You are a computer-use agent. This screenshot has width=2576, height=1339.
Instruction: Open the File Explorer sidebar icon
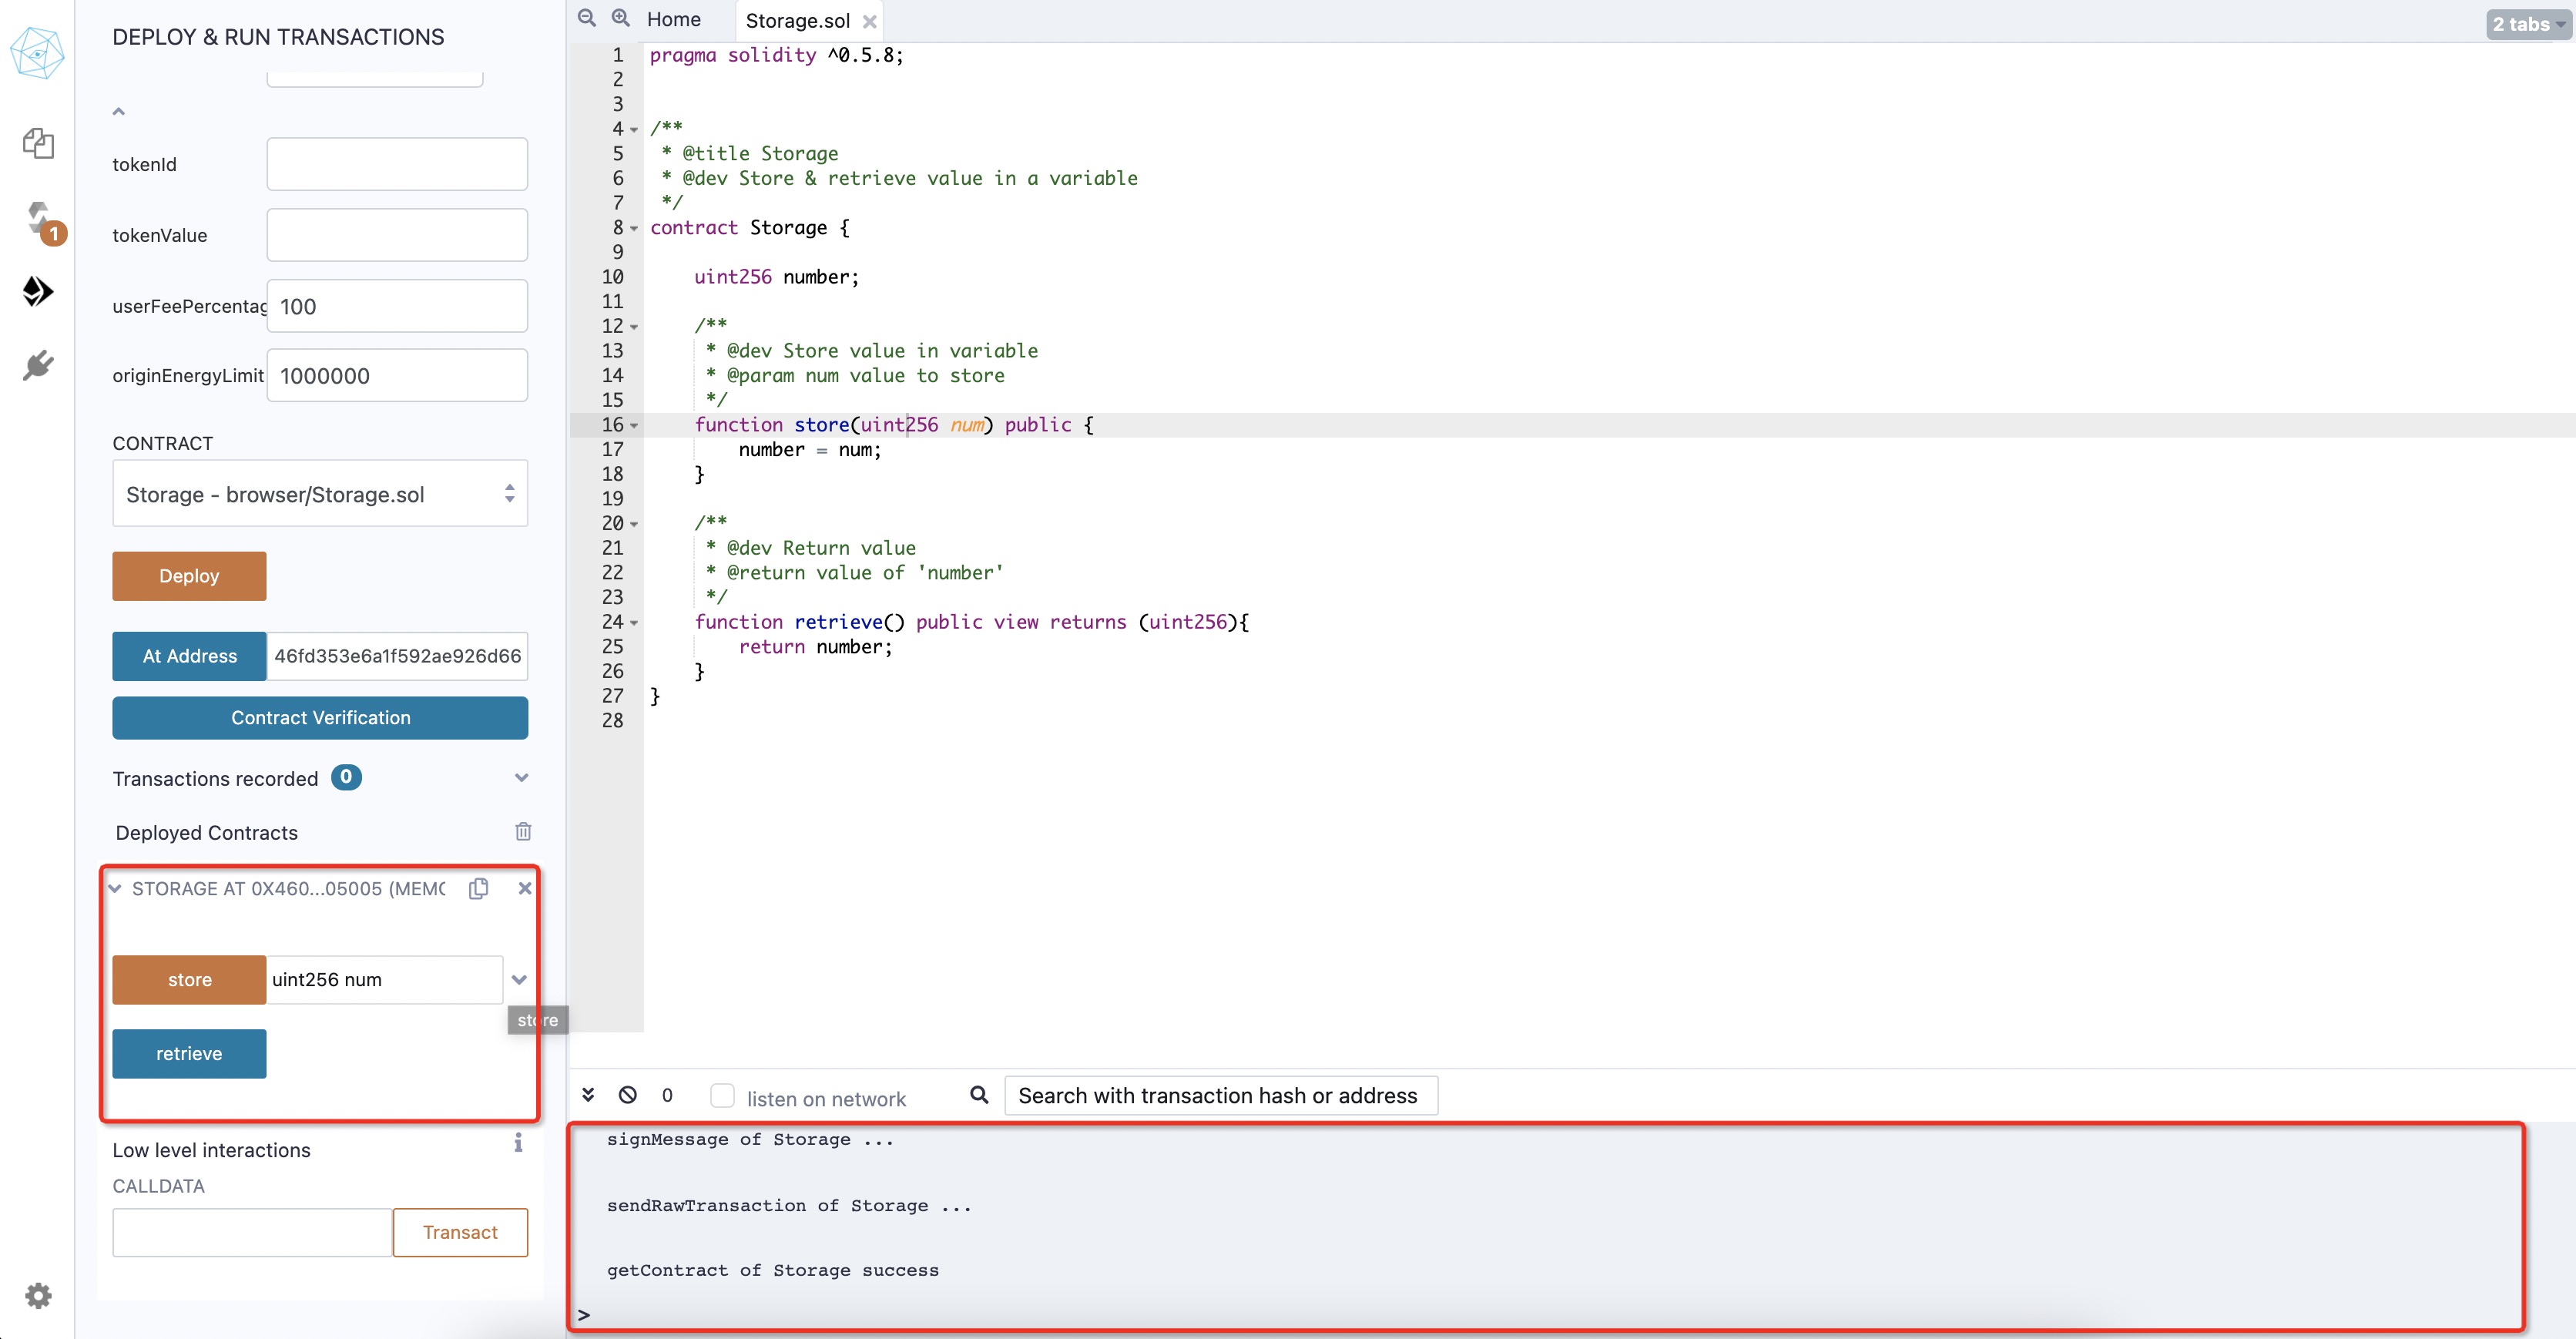click(x=38, y=143)
